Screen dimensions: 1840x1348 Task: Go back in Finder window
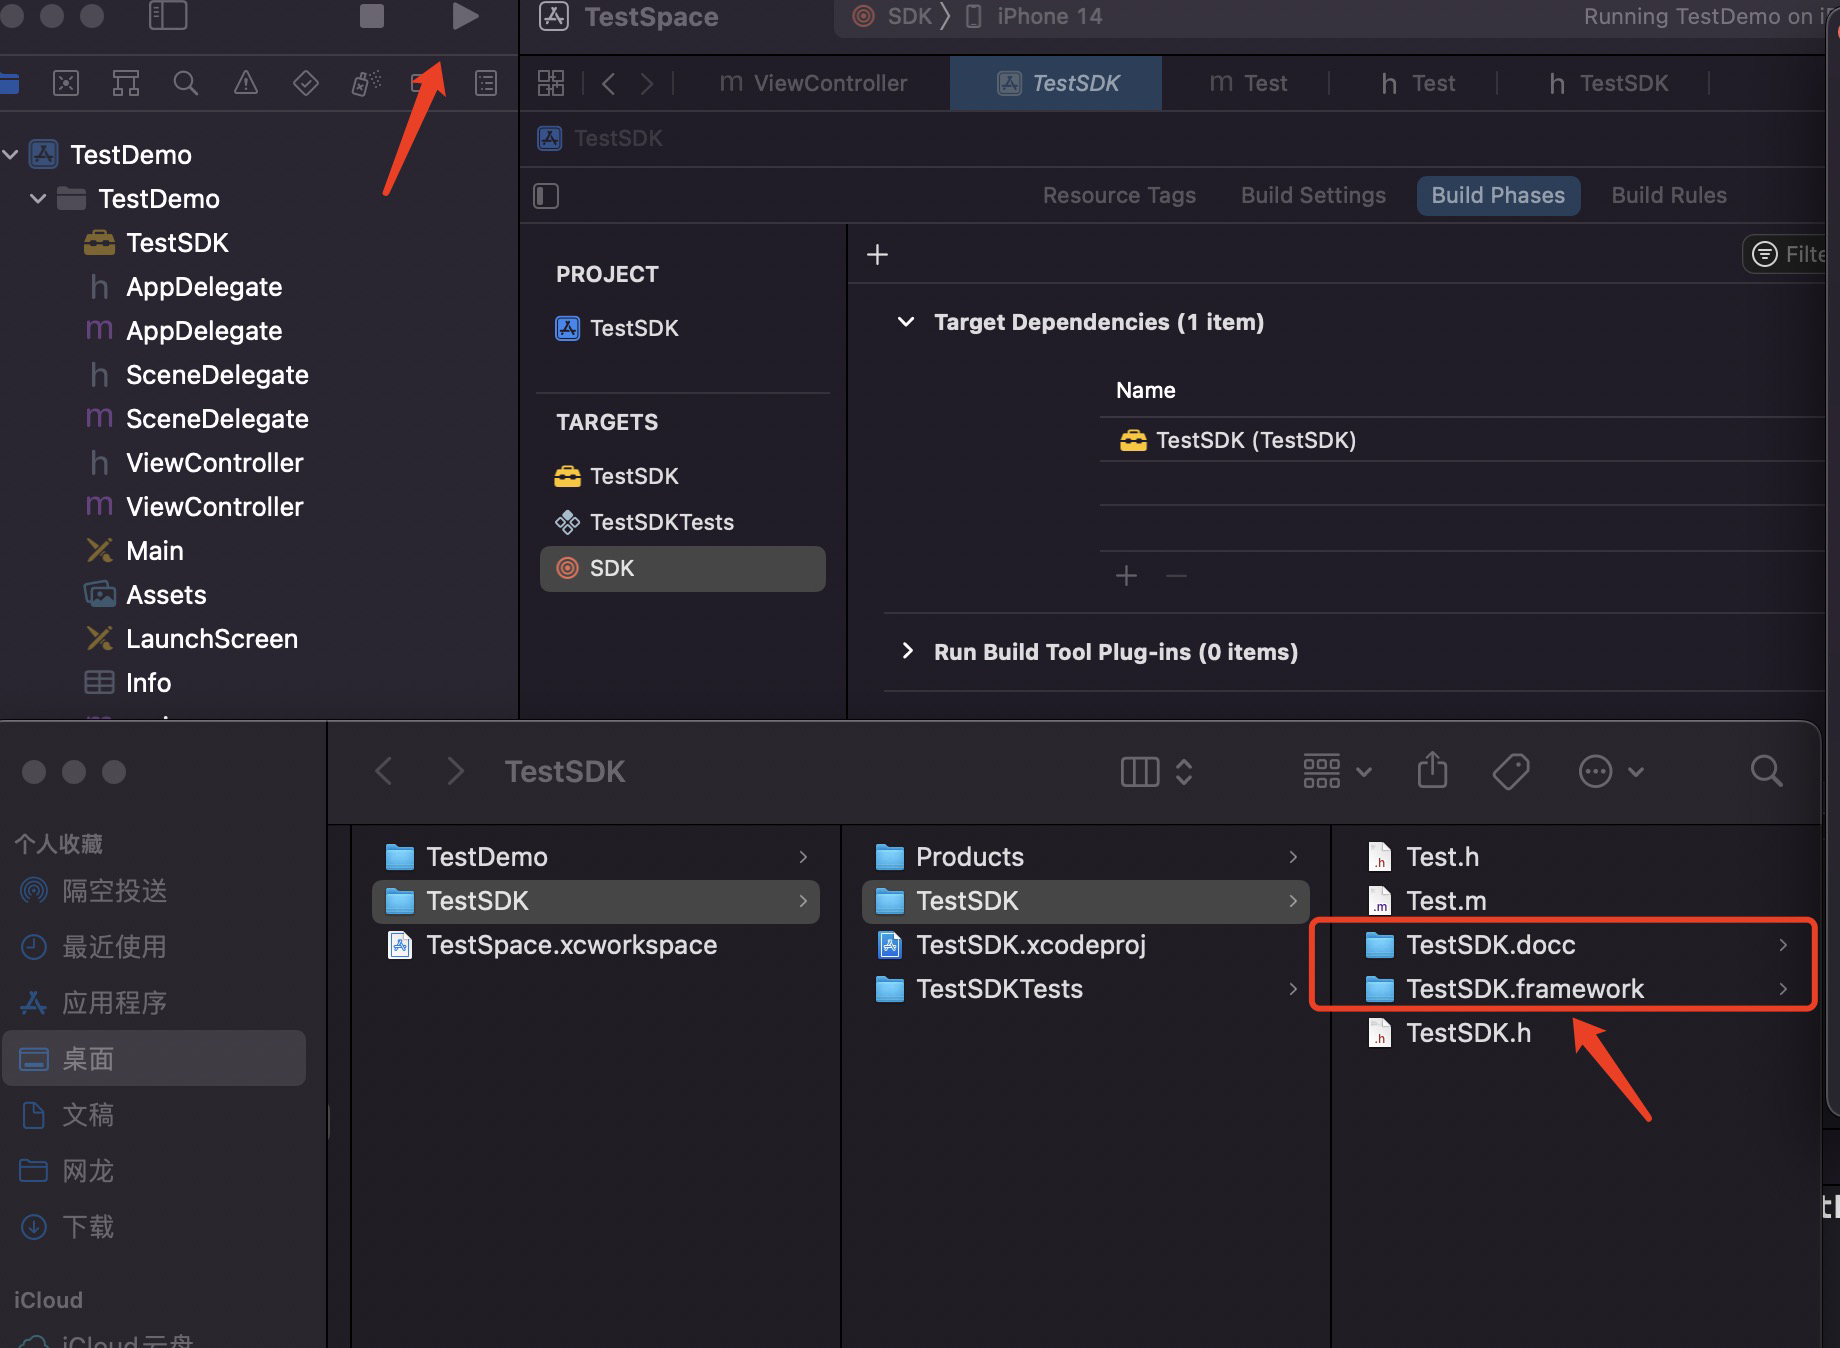[x=383, y=771]
